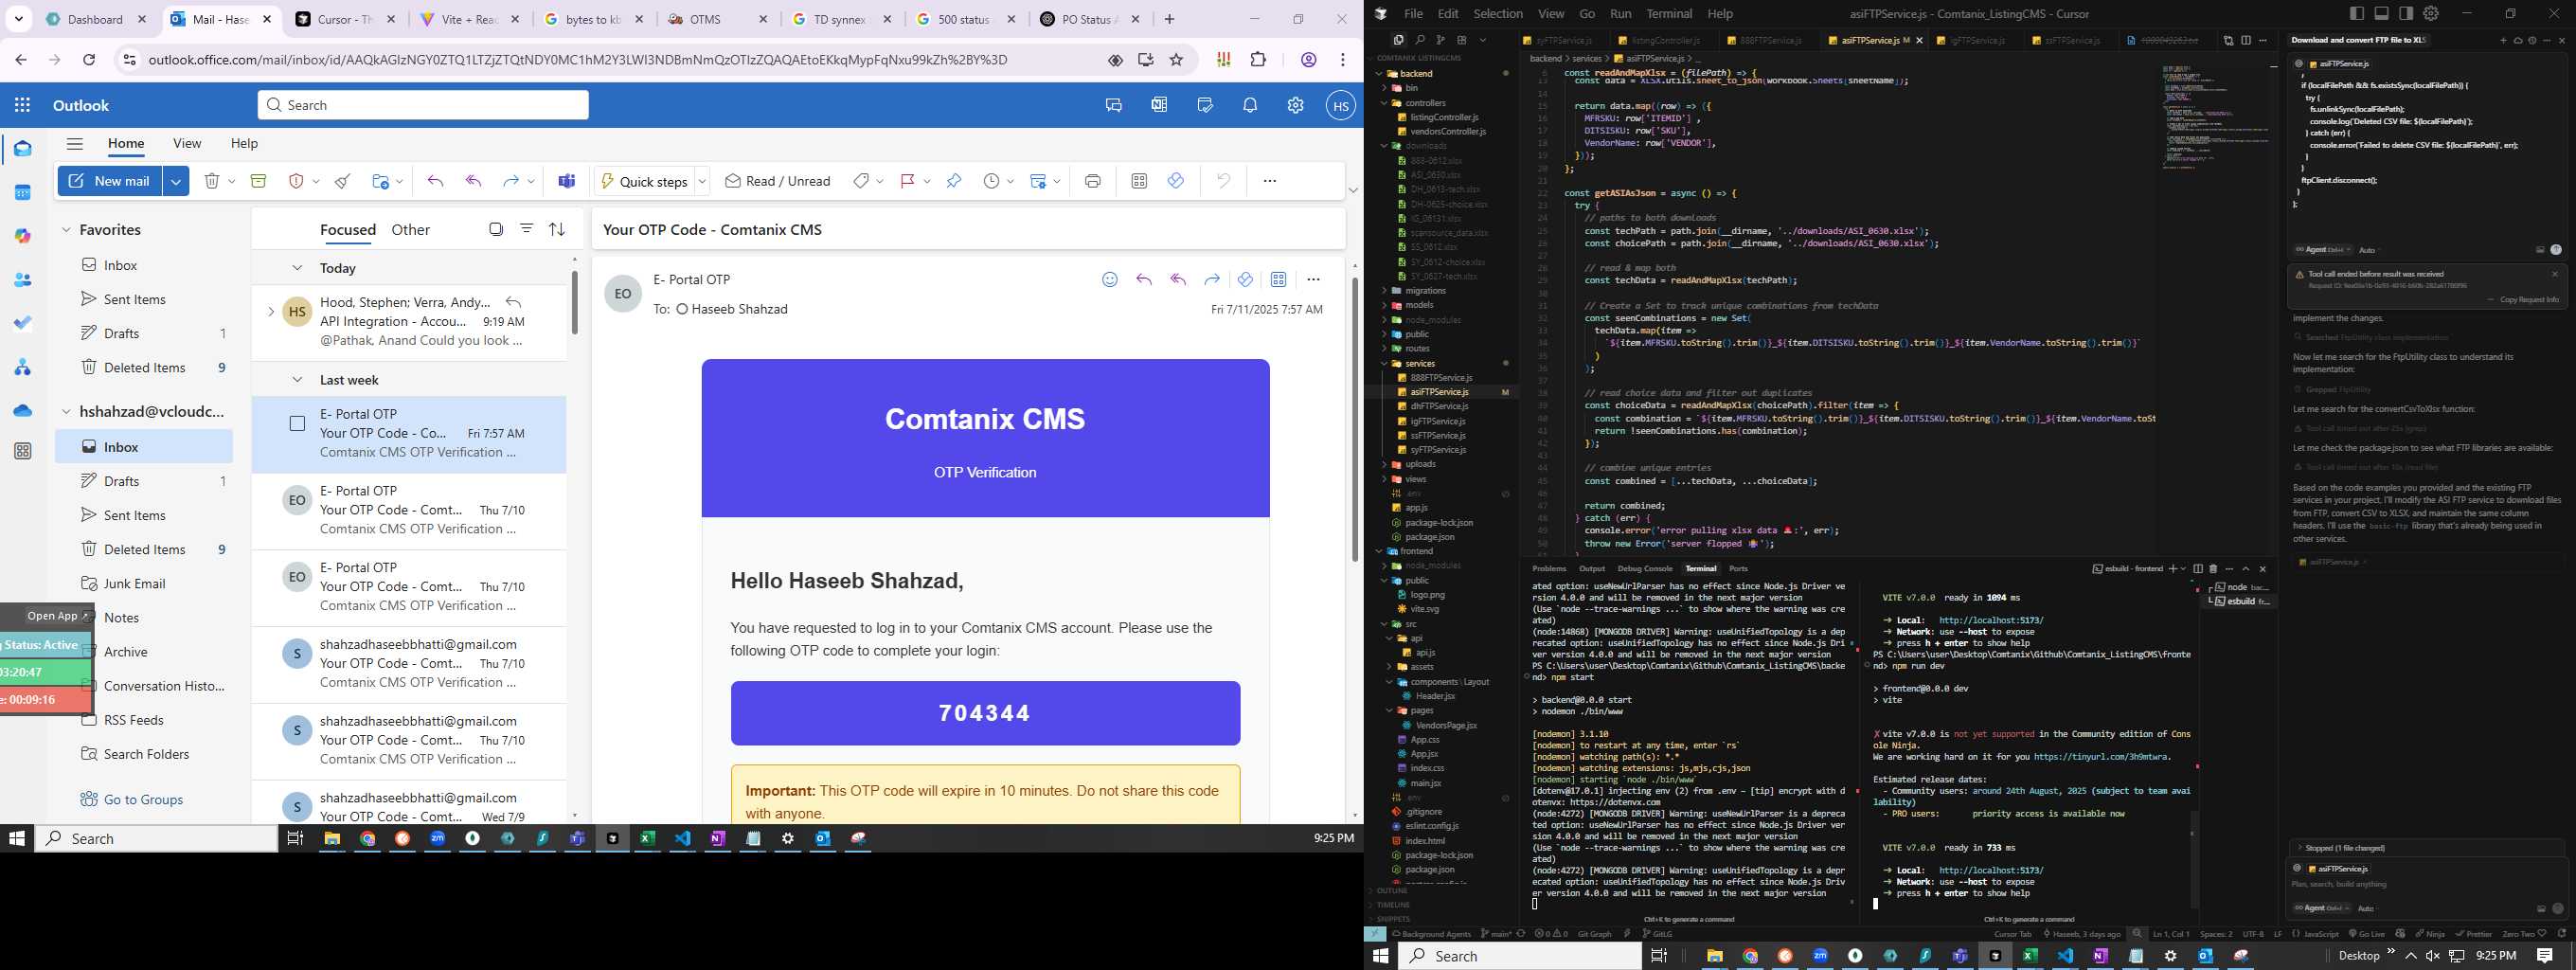2576x970 pixels.
Task: Open Junk Email folder
Action: point(134,584)
